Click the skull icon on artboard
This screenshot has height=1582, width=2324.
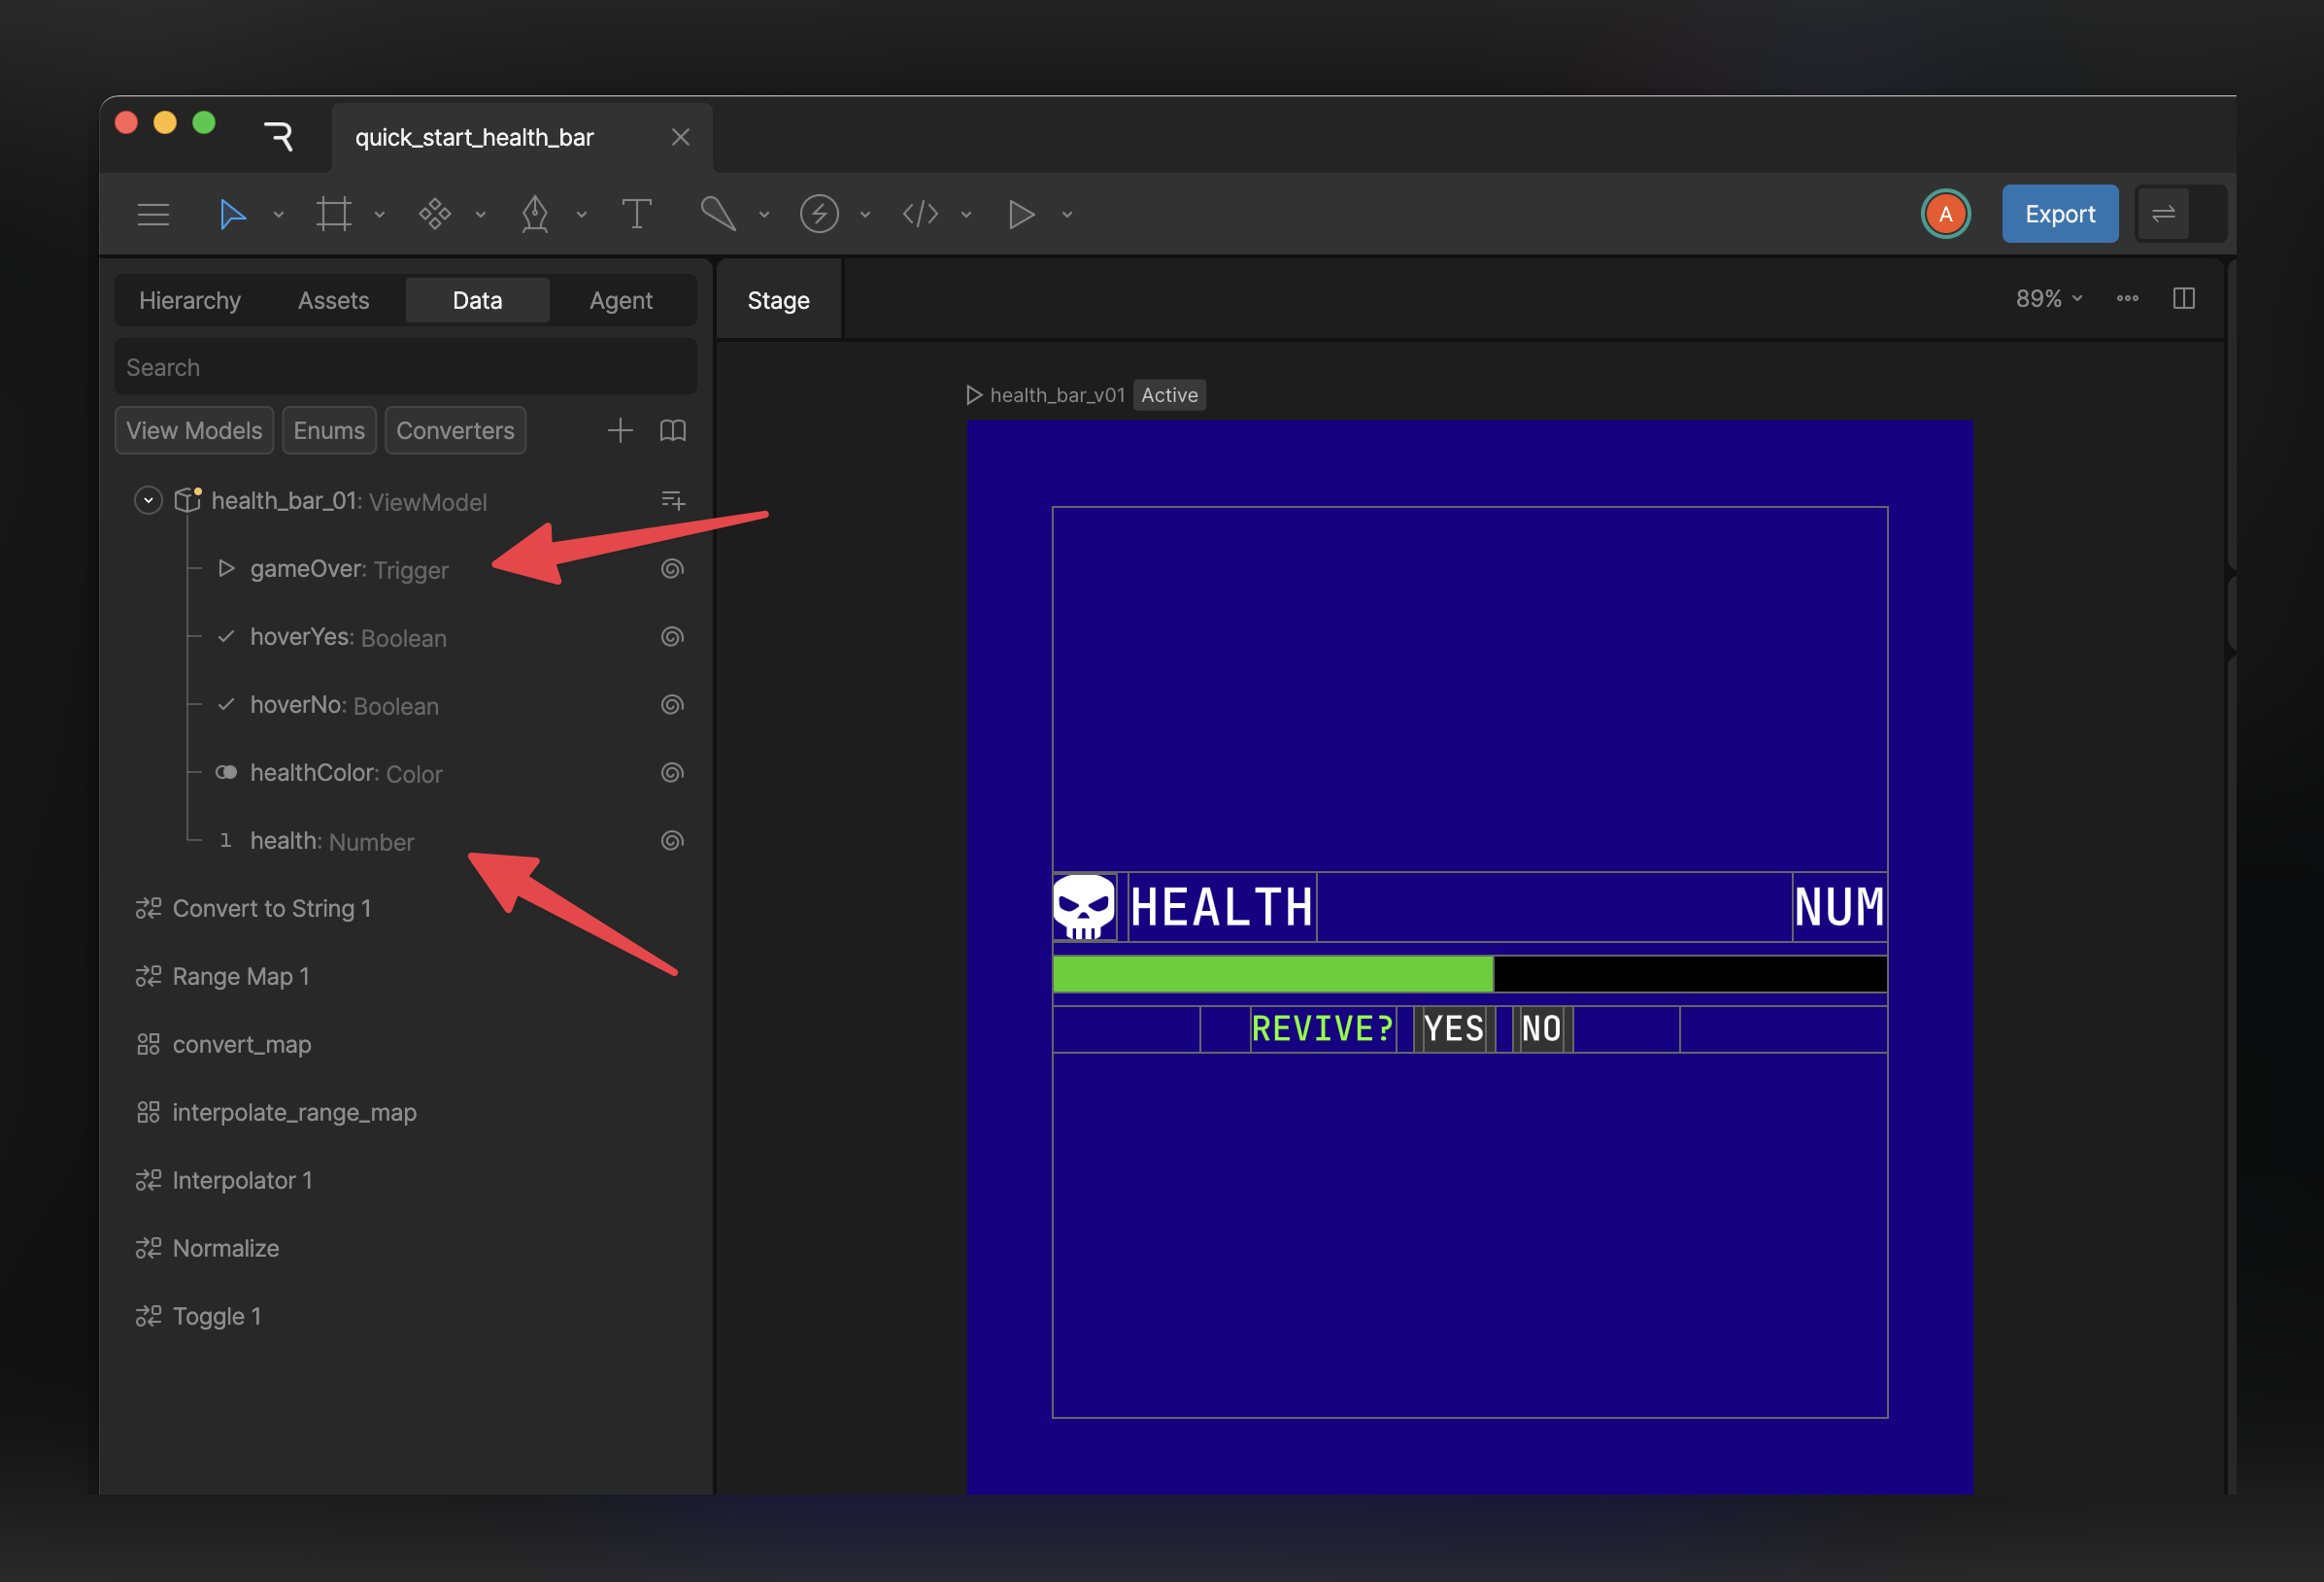[1083, 907]
